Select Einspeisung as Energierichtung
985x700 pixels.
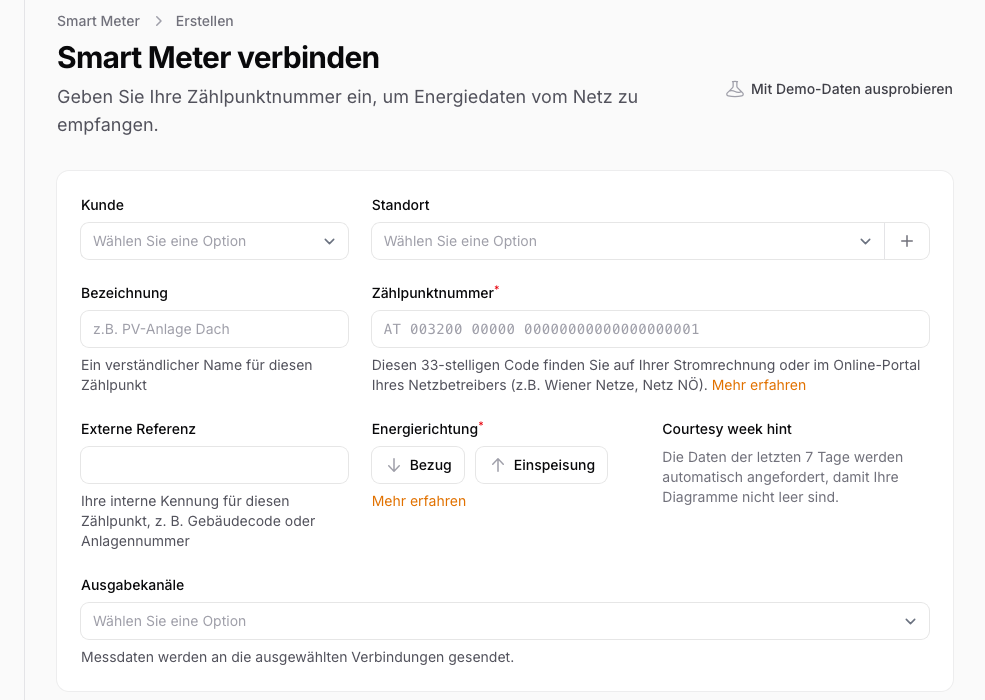coord(541,464)
